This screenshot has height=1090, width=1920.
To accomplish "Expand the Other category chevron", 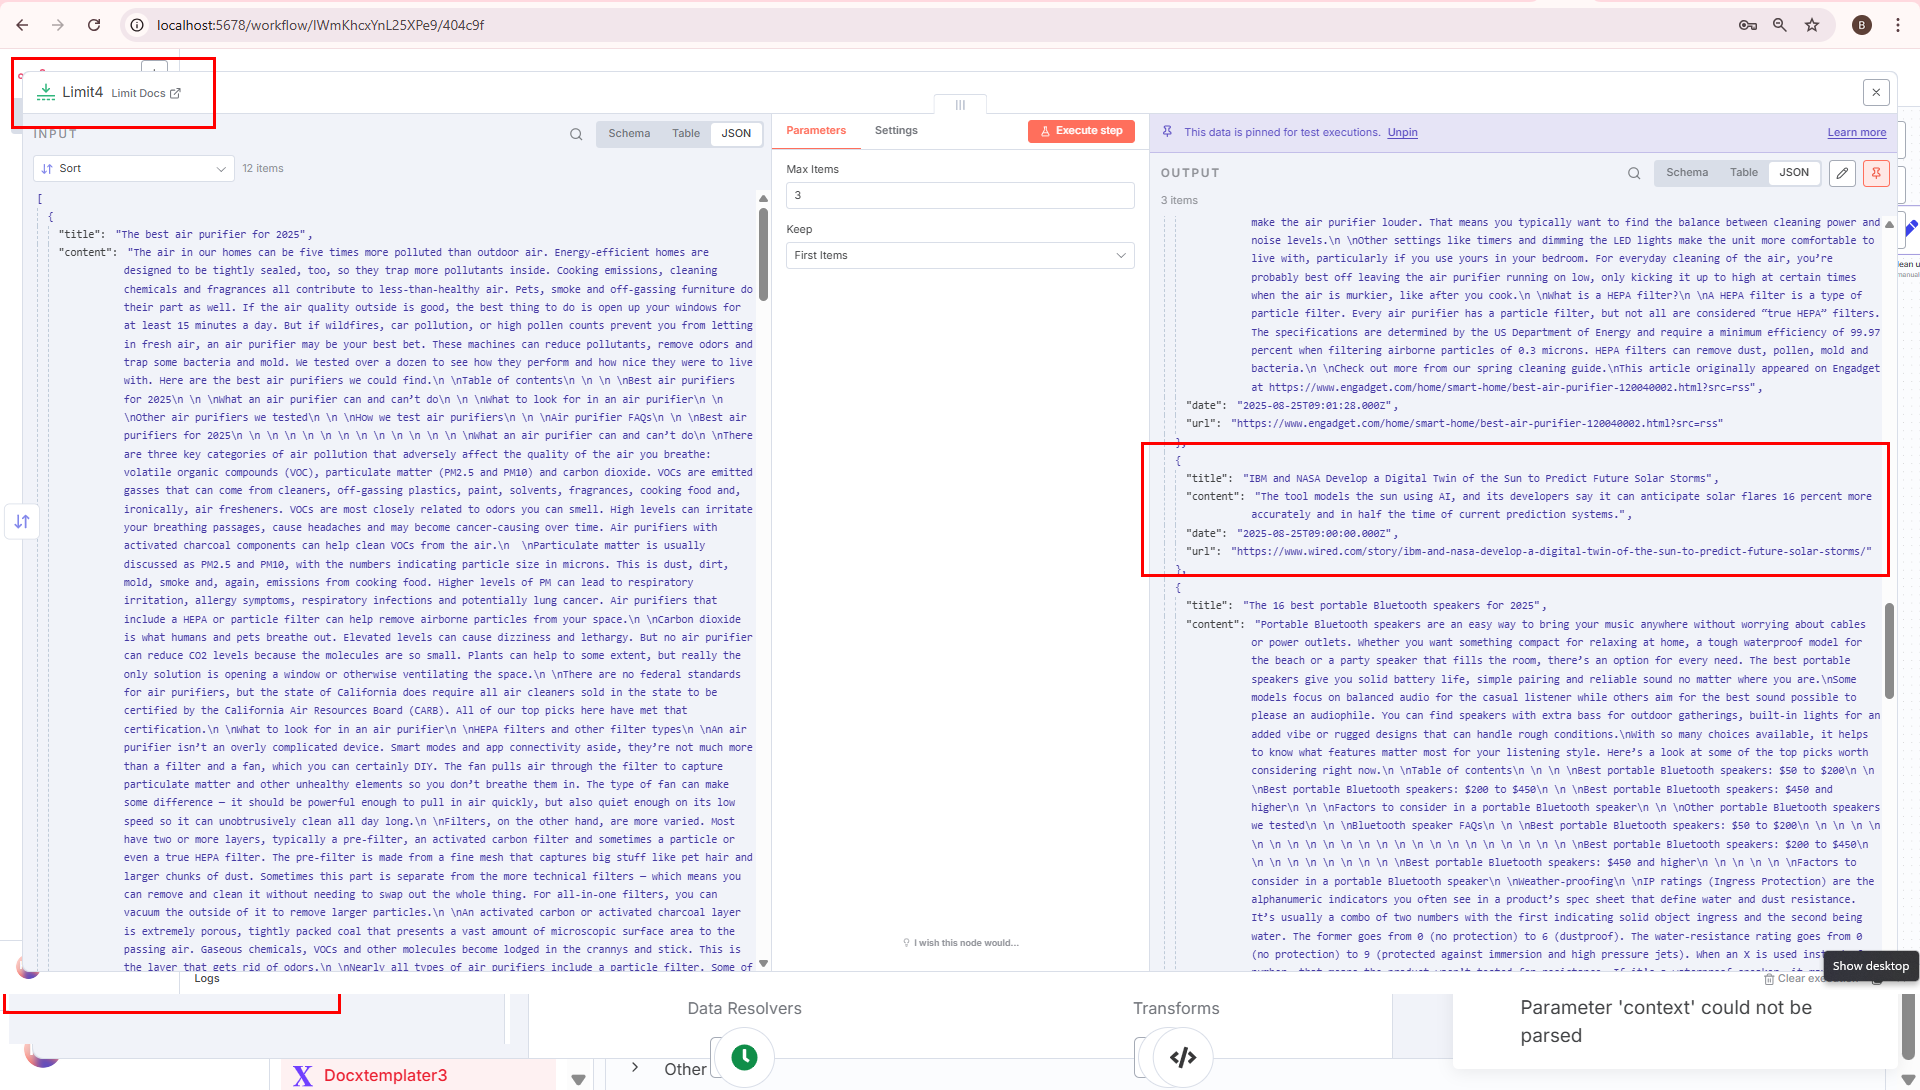I will tap(635, 1068).
